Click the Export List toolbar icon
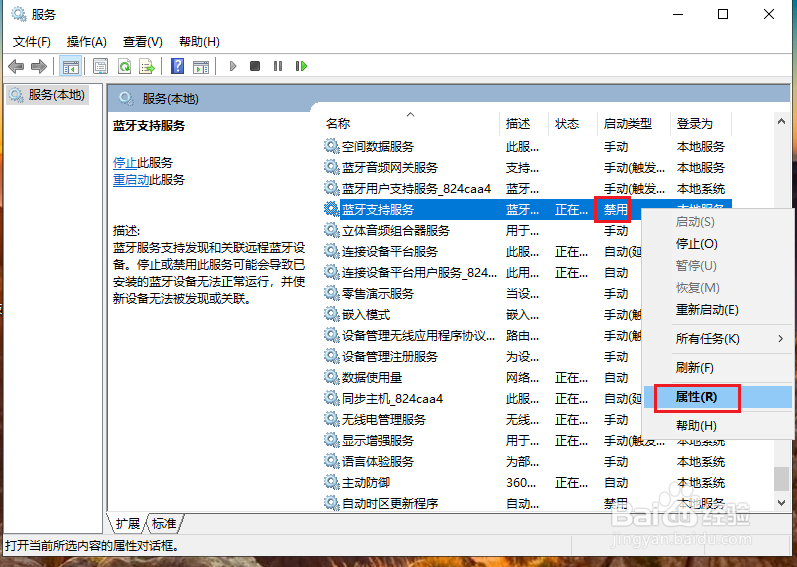Image resolution: width=797 pixels, height=567 pixels. 147,66
